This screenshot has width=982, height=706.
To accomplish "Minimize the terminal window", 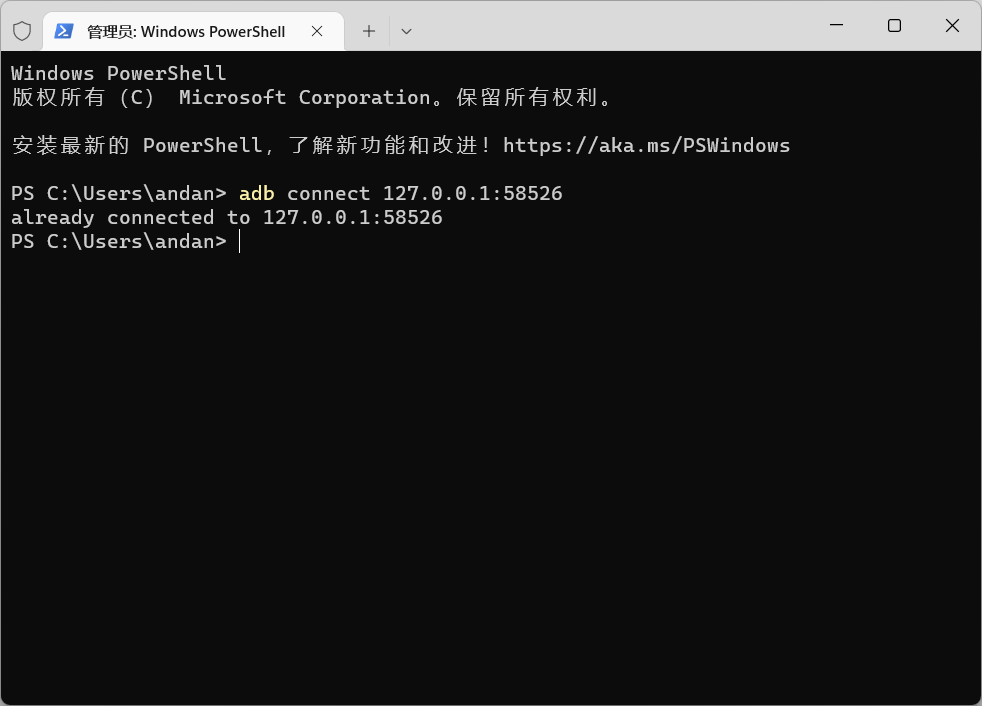I will pyautogui.click(x=837, y=25).
